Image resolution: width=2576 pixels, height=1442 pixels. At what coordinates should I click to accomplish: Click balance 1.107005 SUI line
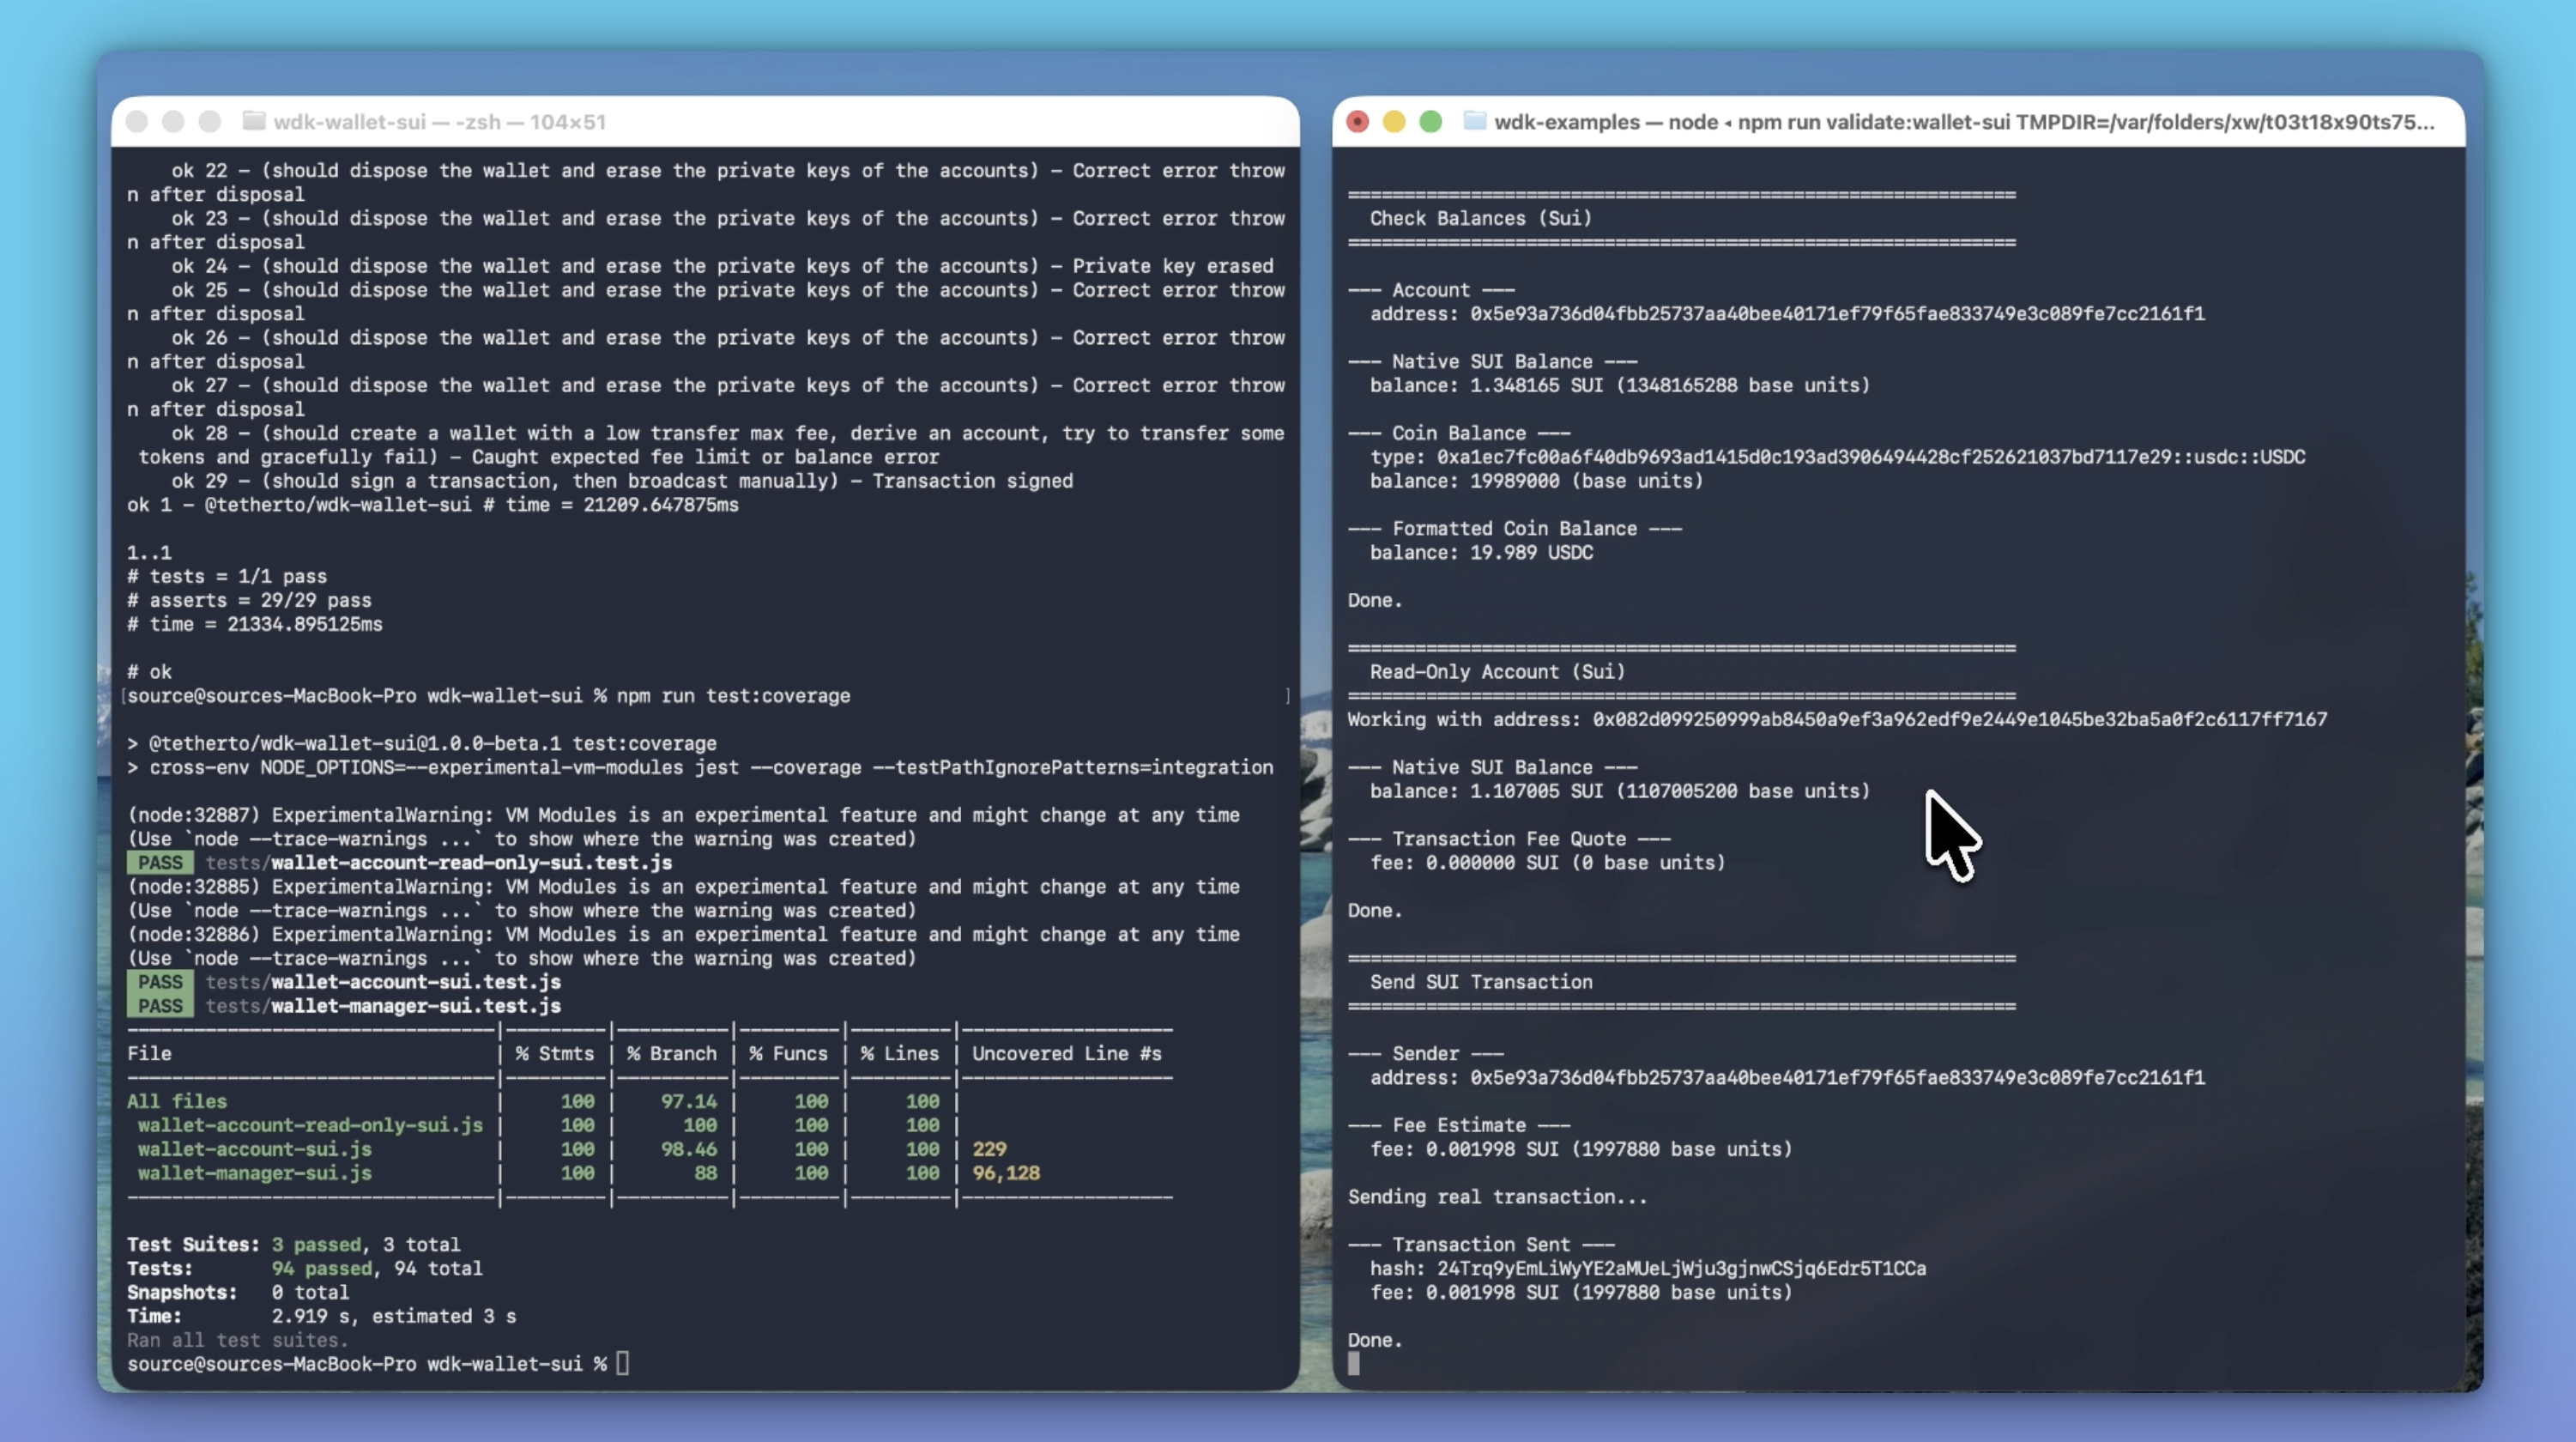coord(1619,791)
